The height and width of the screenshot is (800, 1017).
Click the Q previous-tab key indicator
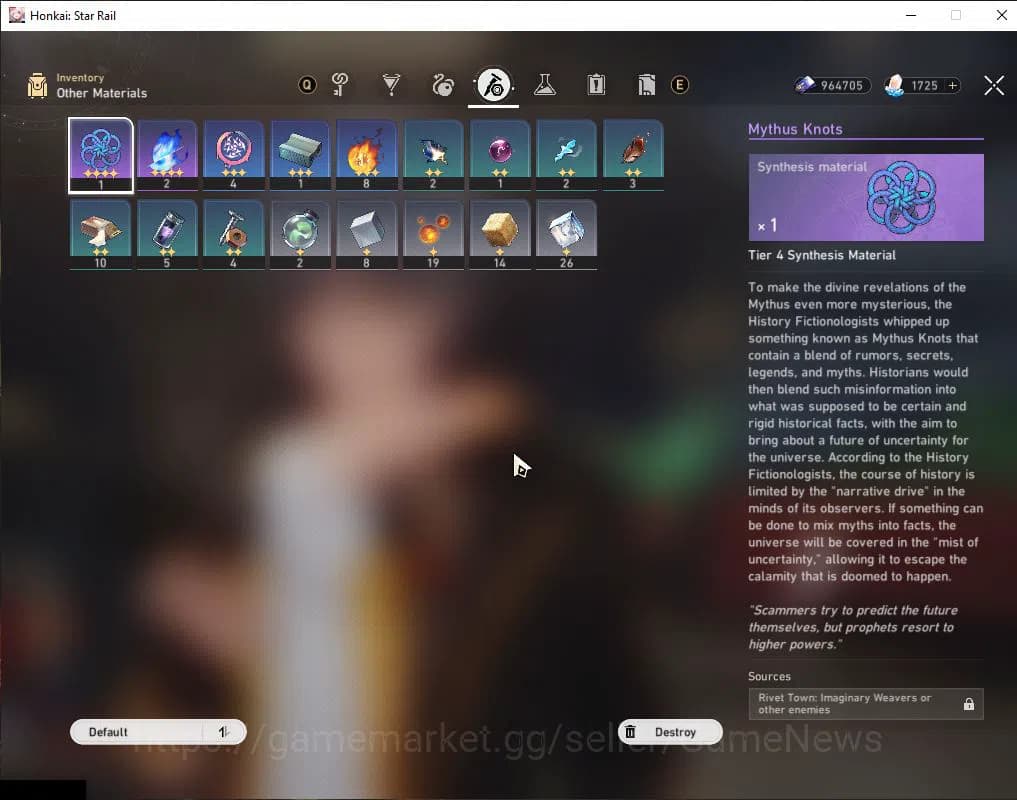tap(307, 85)
